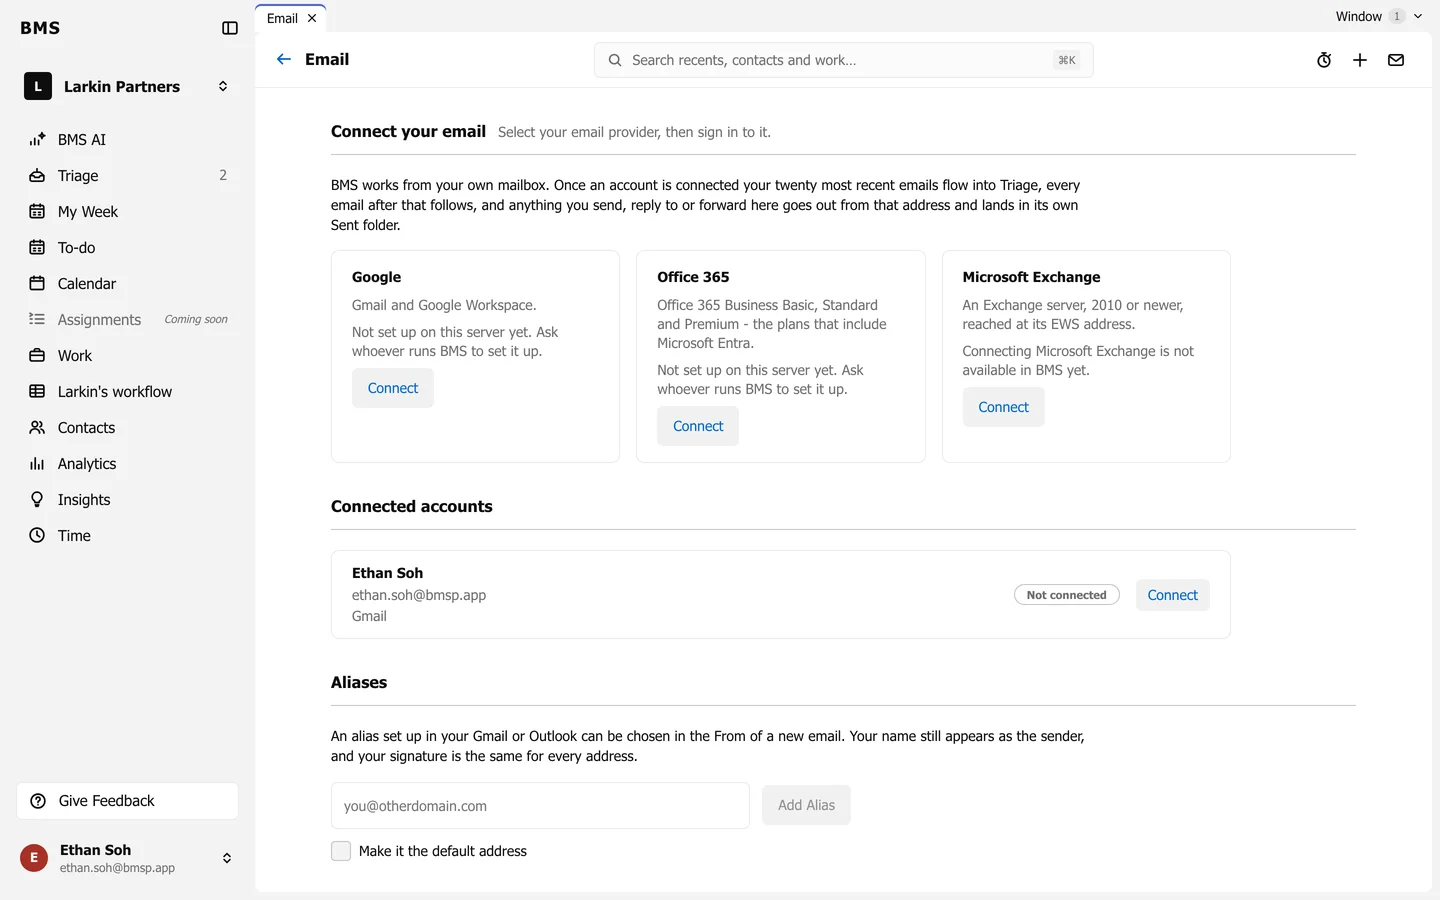Check Make it the default address
The height and width of the screenshot is (900, 1440).
coord(341,851)
